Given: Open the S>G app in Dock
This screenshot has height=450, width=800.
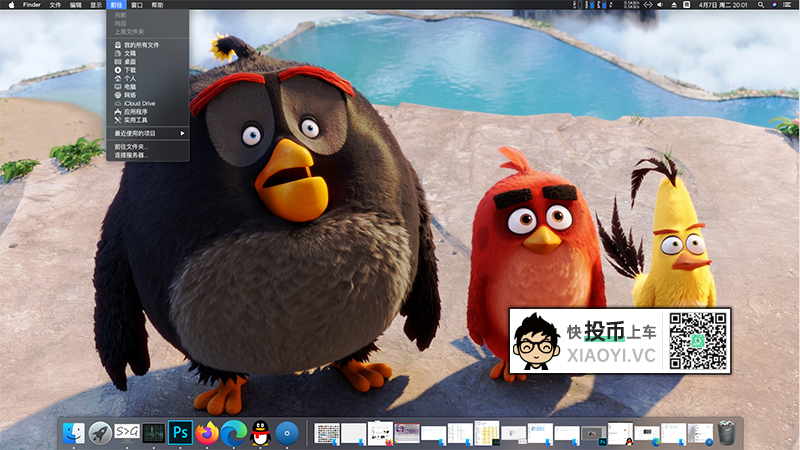Looking at the screenshot, I should click(127, 433).
